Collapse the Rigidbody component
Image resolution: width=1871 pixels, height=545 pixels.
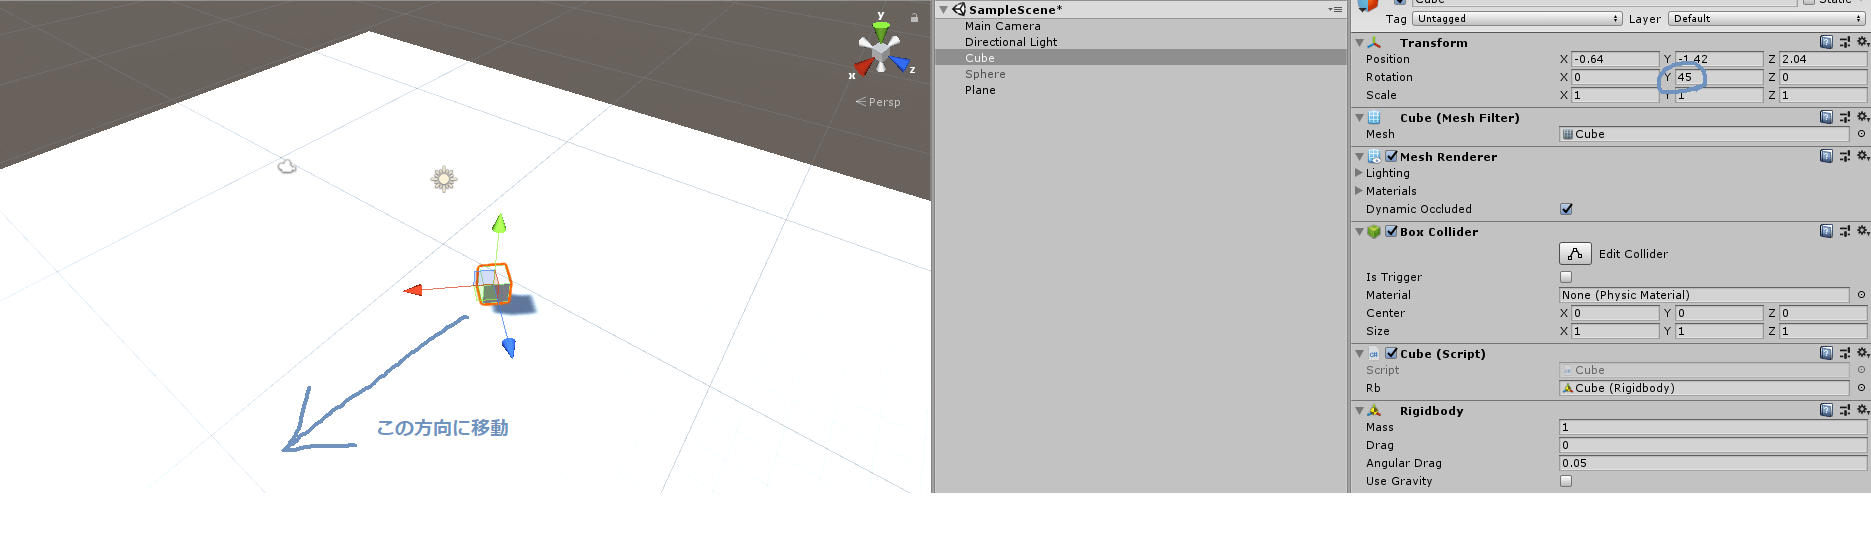[x=1359, y=411]
